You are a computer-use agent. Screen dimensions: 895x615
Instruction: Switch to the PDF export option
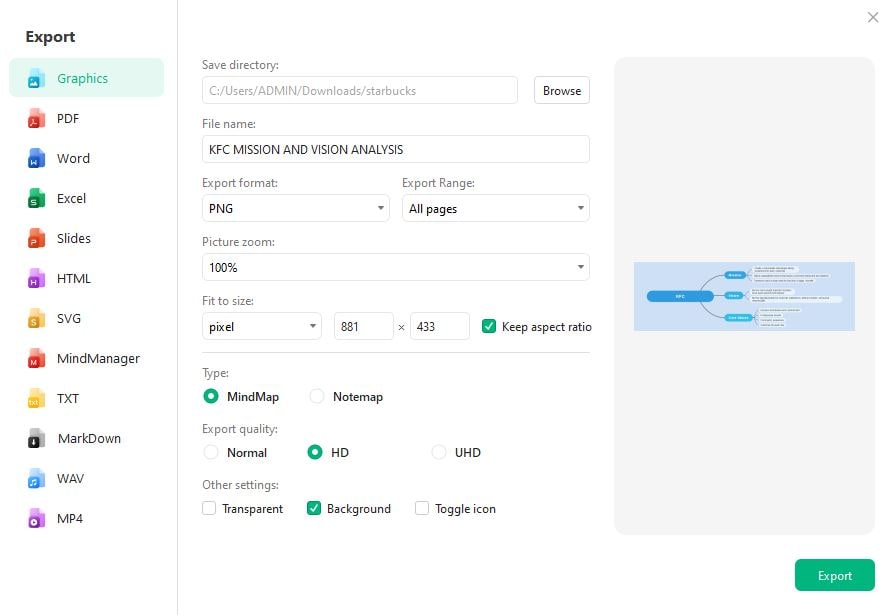[86, 119]
